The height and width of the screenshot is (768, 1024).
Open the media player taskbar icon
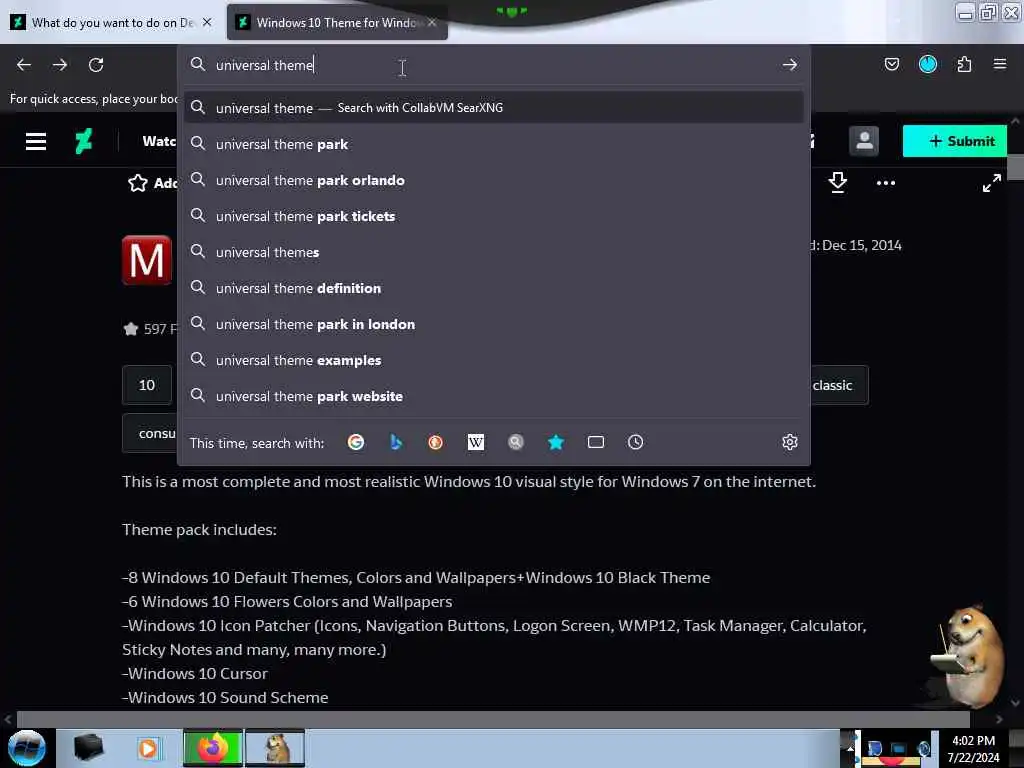[x=148, y=748]
